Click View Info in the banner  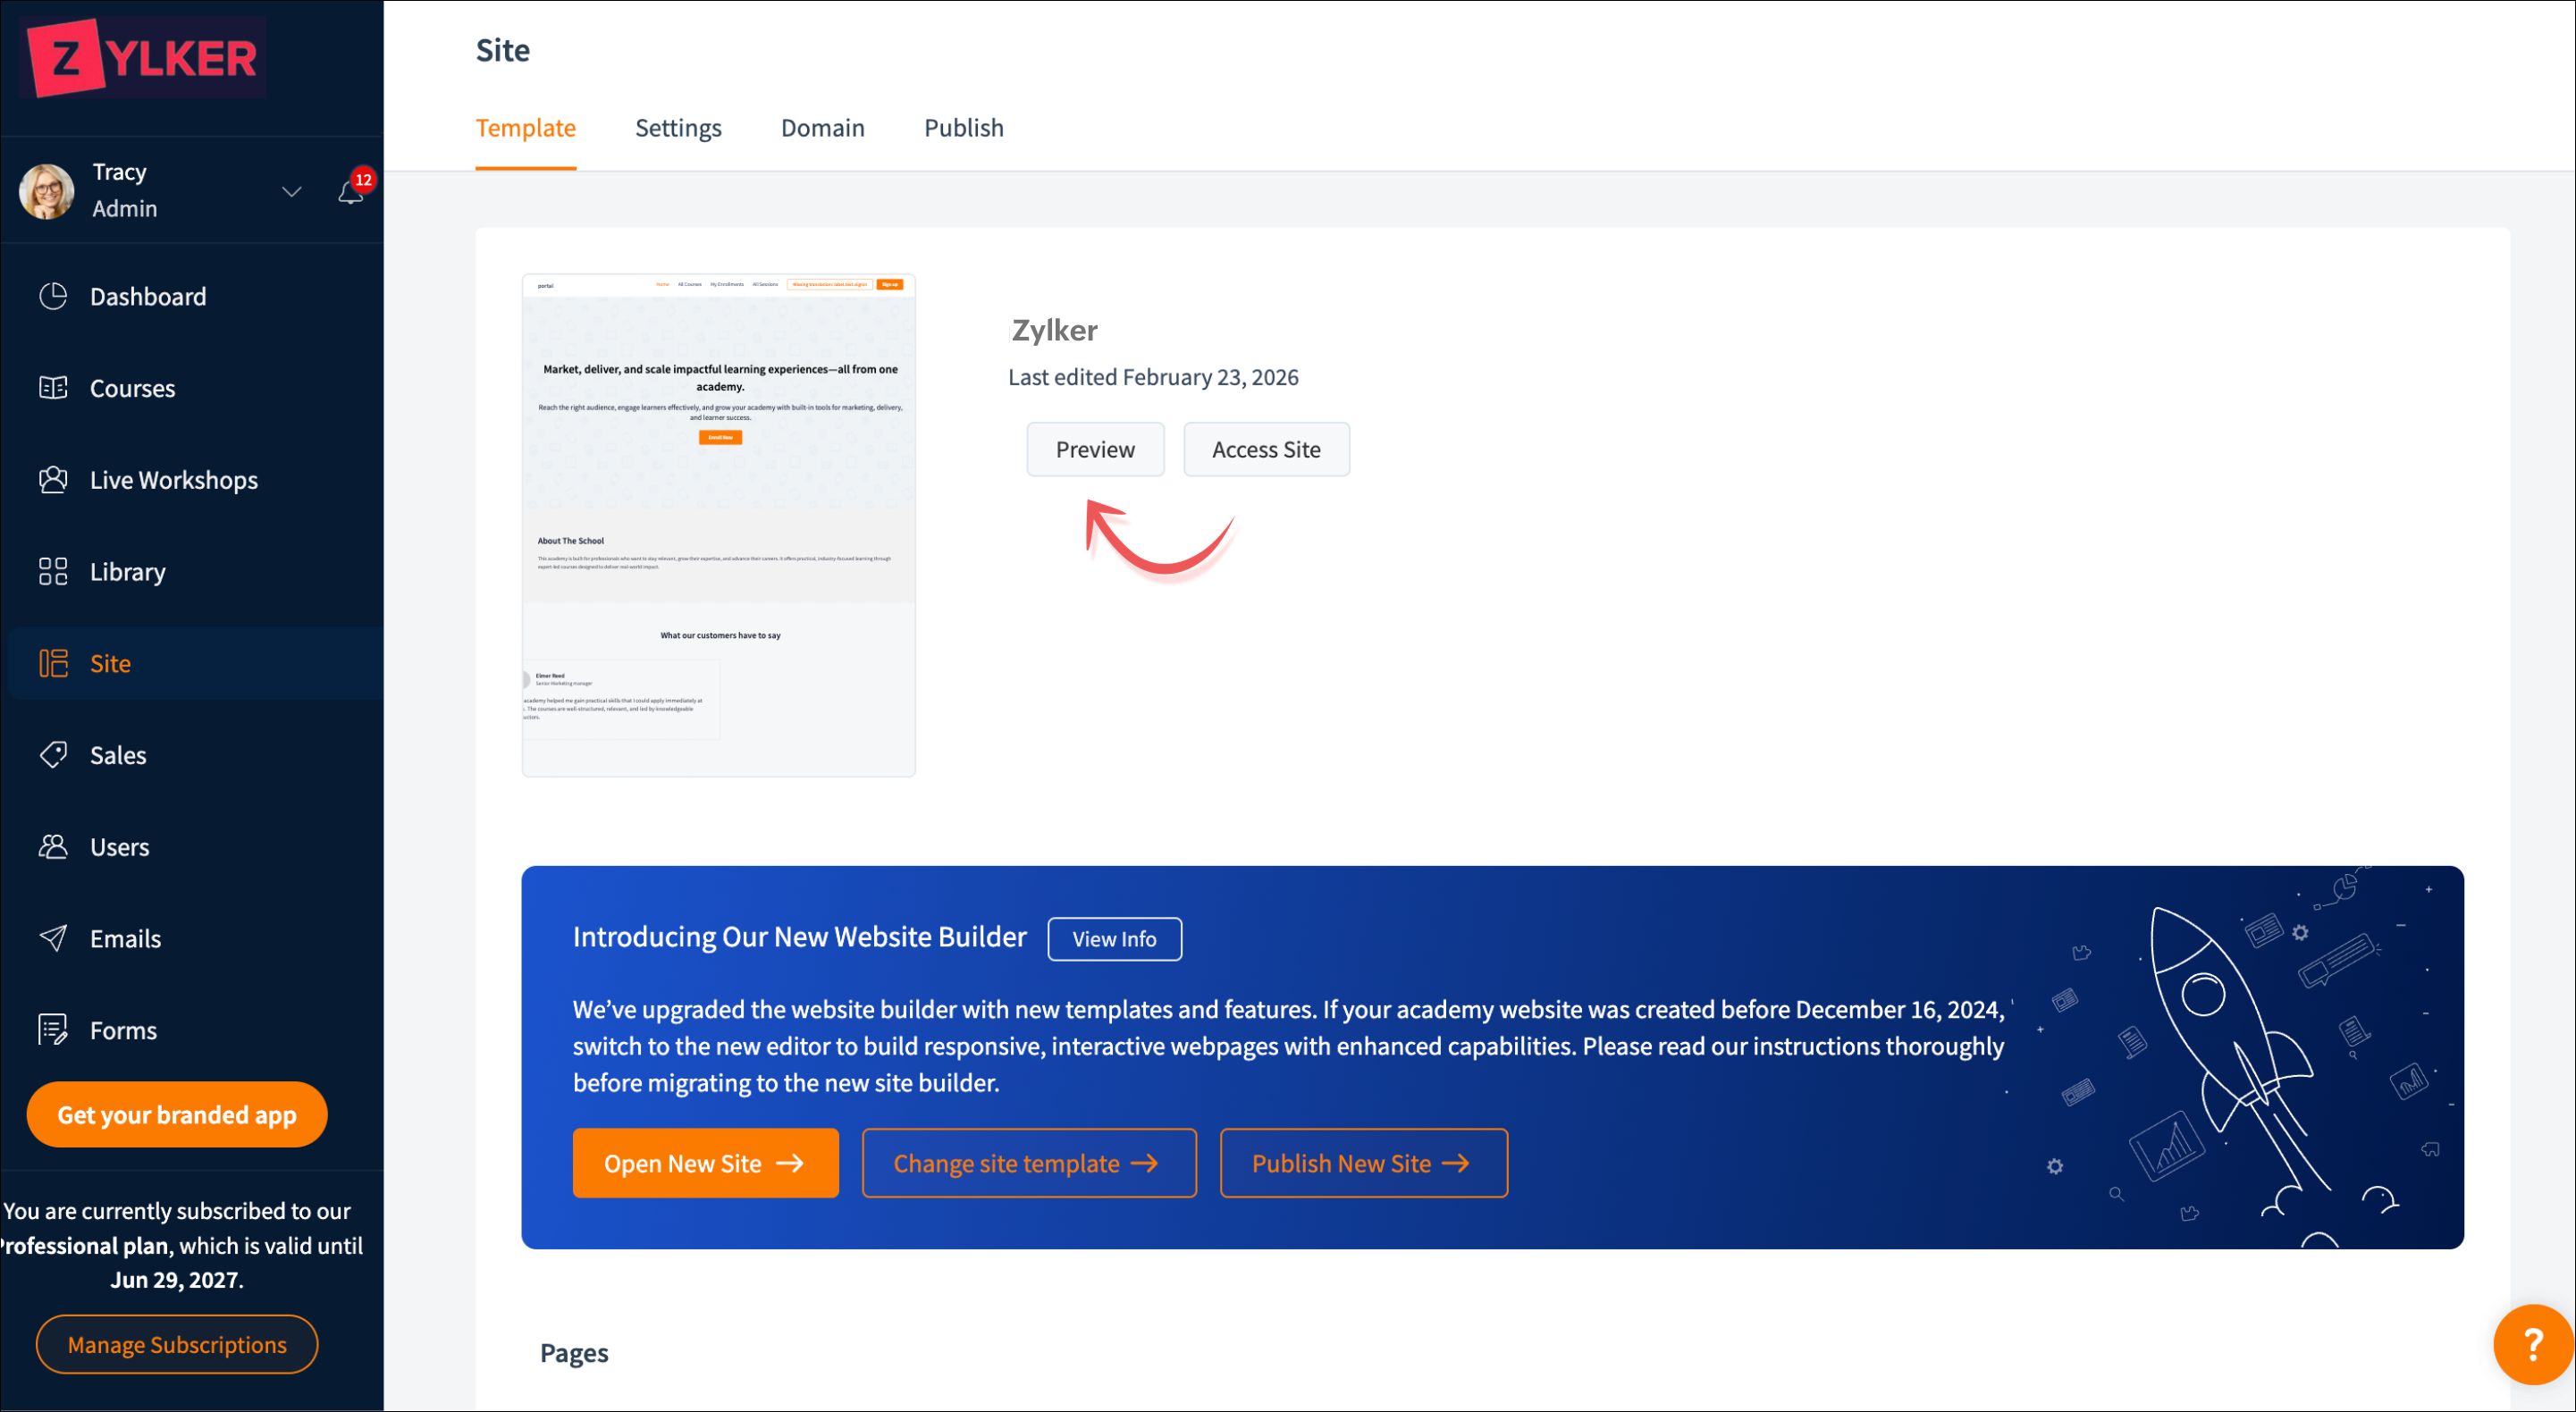pos(1114,939)
